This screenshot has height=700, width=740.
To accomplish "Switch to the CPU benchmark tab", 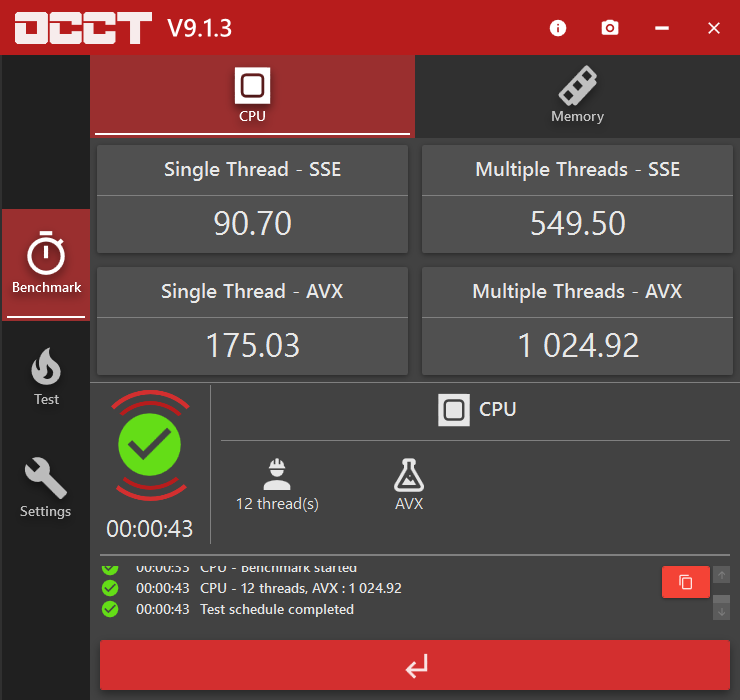I will [x=252, y=96].
